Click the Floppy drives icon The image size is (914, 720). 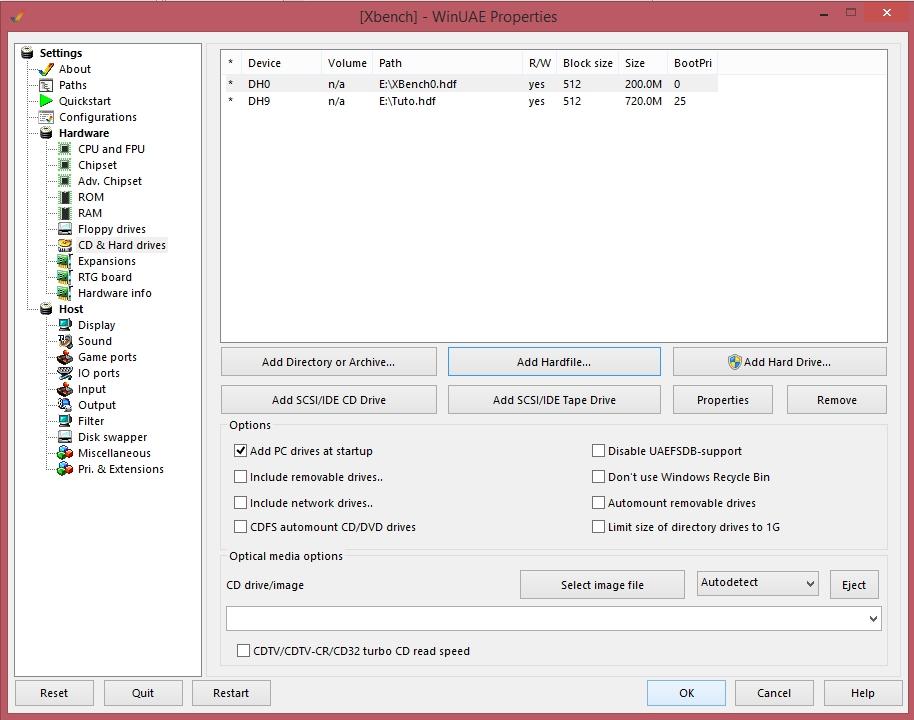tap(65, 229)
